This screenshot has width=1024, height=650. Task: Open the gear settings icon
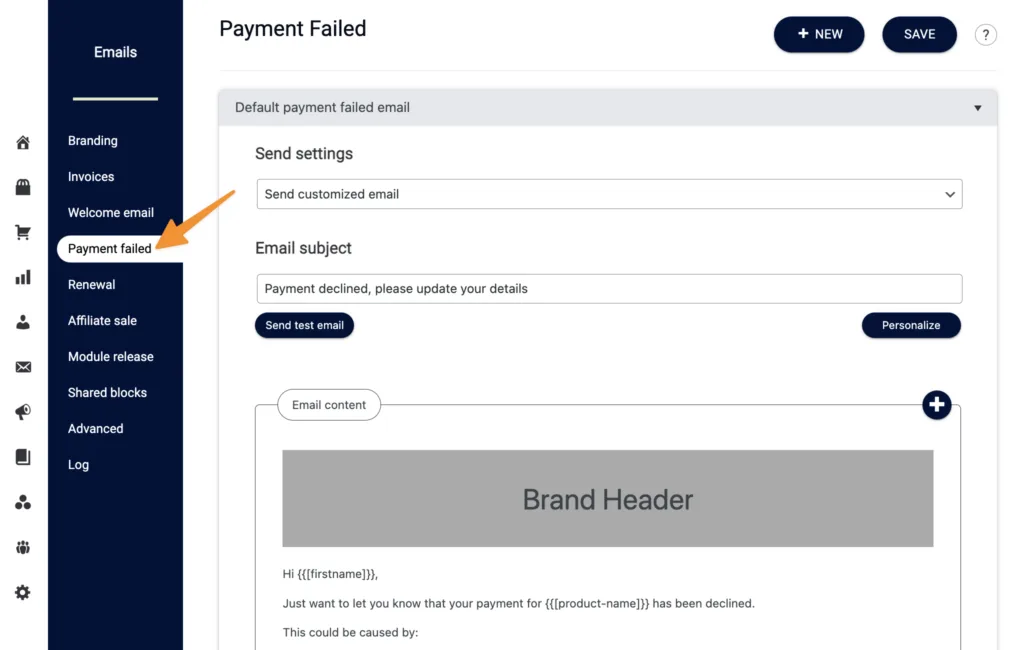23,592
